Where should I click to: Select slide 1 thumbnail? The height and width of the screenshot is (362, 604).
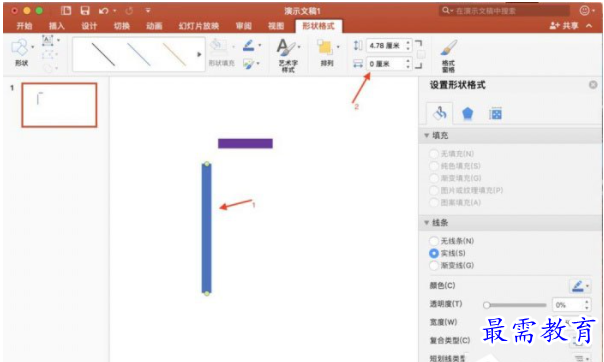click(59, 105)
